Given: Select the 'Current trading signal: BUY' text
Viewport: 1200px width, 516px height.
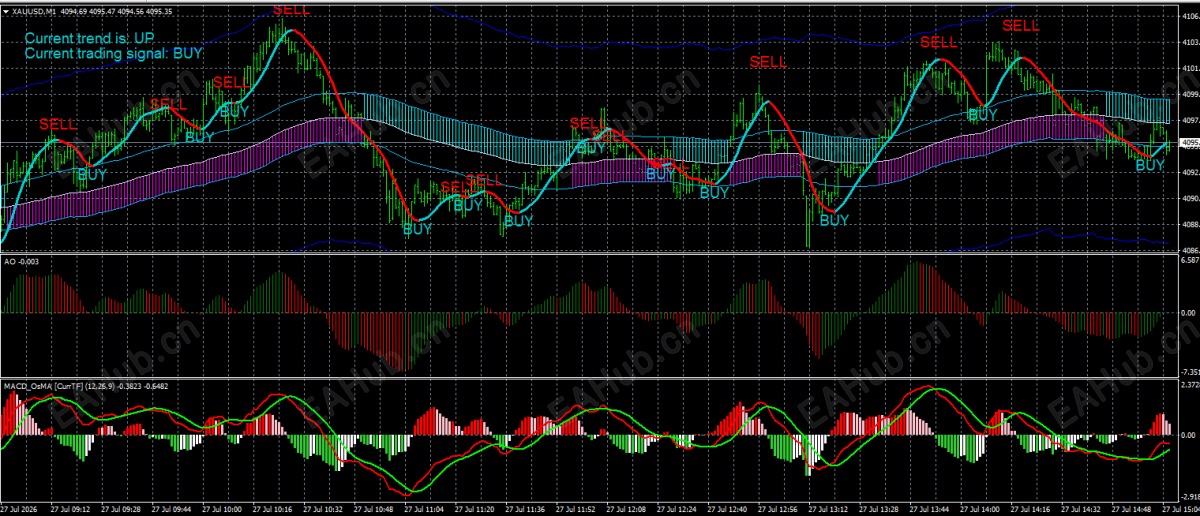Looking at the screenshot, I should pyautogui.click(x=113, y=53).
